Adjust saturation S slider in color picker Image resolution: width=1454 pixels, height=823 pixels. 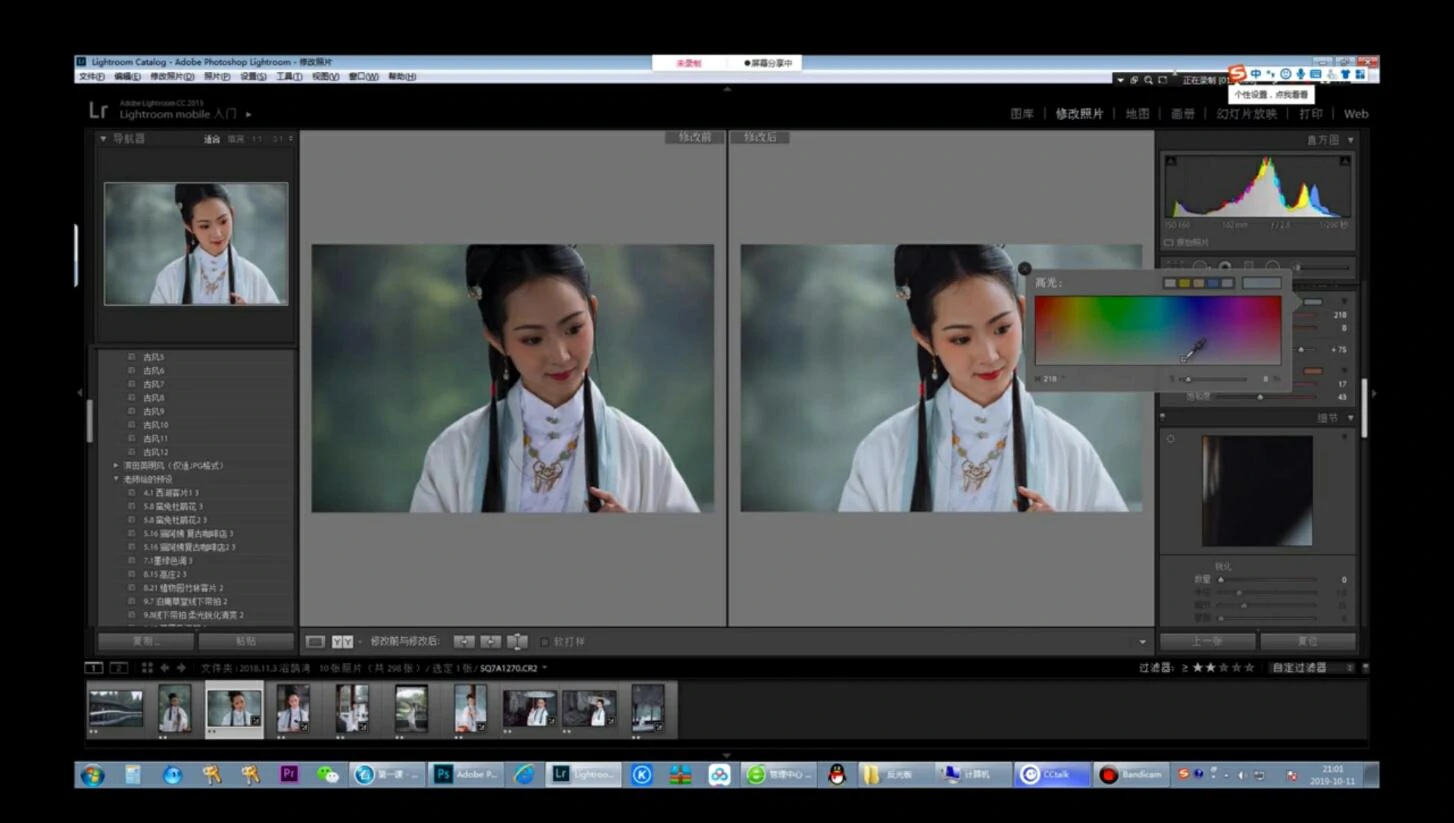[x=1214, y=379]
